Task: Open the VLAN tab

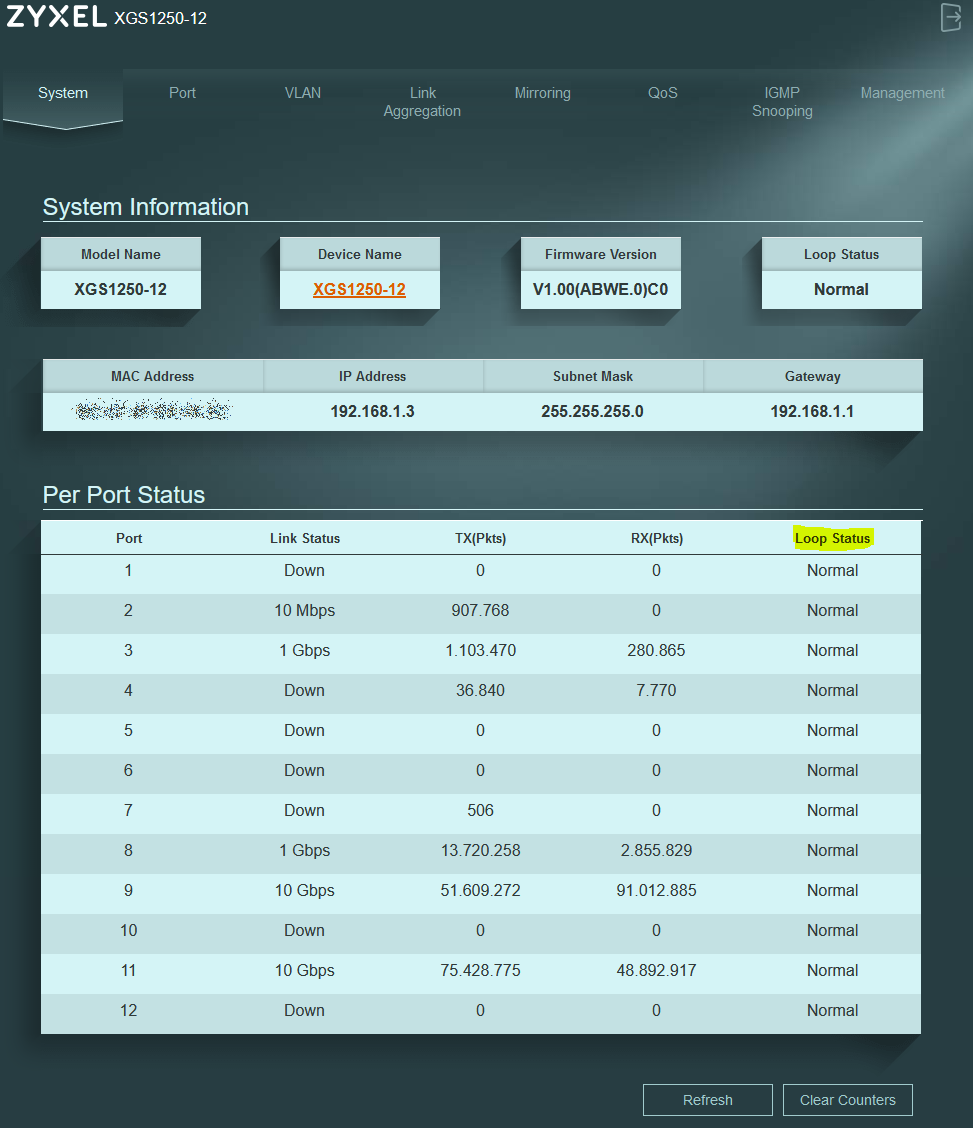Action: 303,93
